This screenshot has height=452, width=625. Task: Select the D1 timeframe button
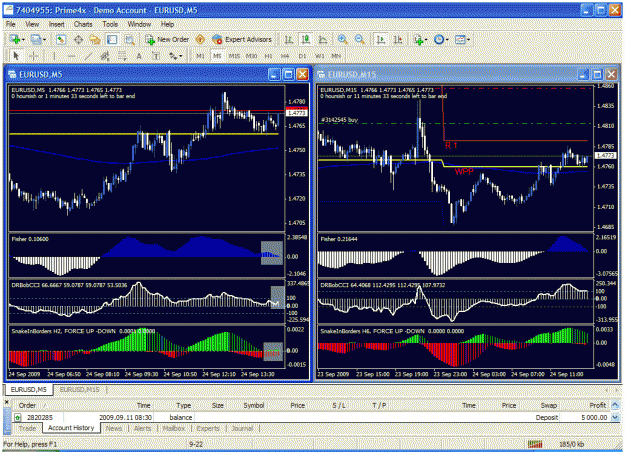tap(302, 56)
